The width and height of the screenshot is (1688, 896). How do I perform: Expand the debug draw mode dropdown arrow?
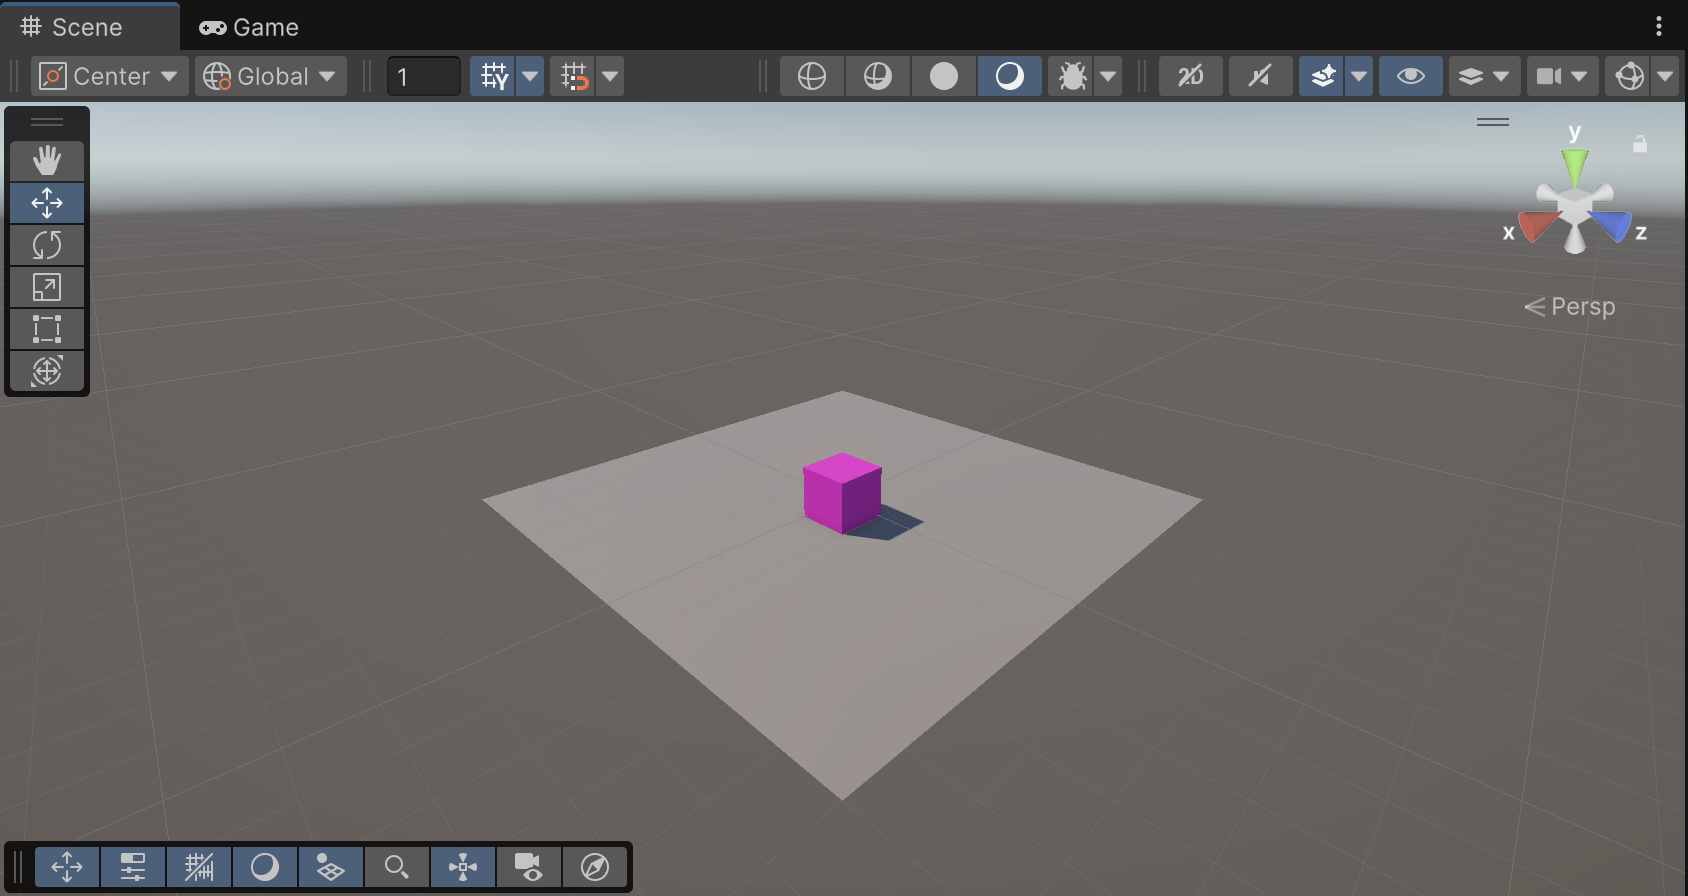click(1108, 76)
